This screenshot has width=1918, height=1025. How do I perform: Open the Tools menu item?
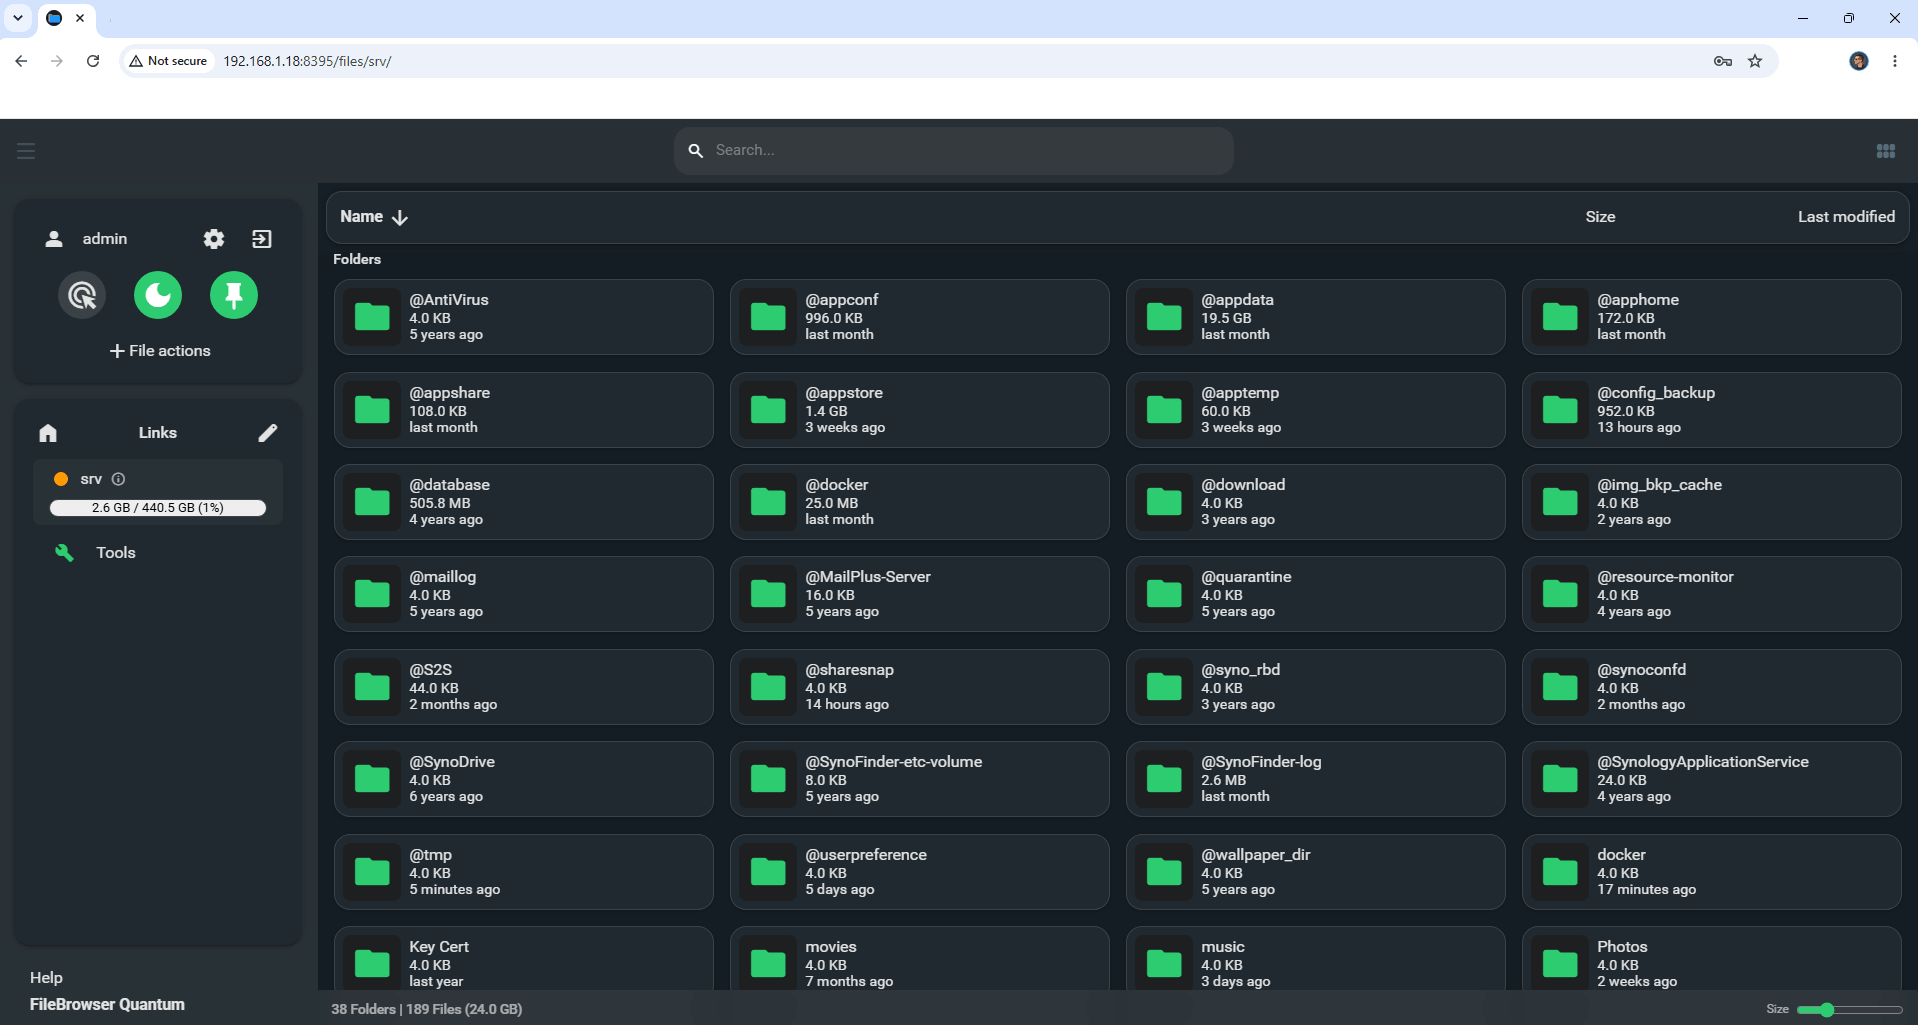pyautogui.click(x=116, y=553)
